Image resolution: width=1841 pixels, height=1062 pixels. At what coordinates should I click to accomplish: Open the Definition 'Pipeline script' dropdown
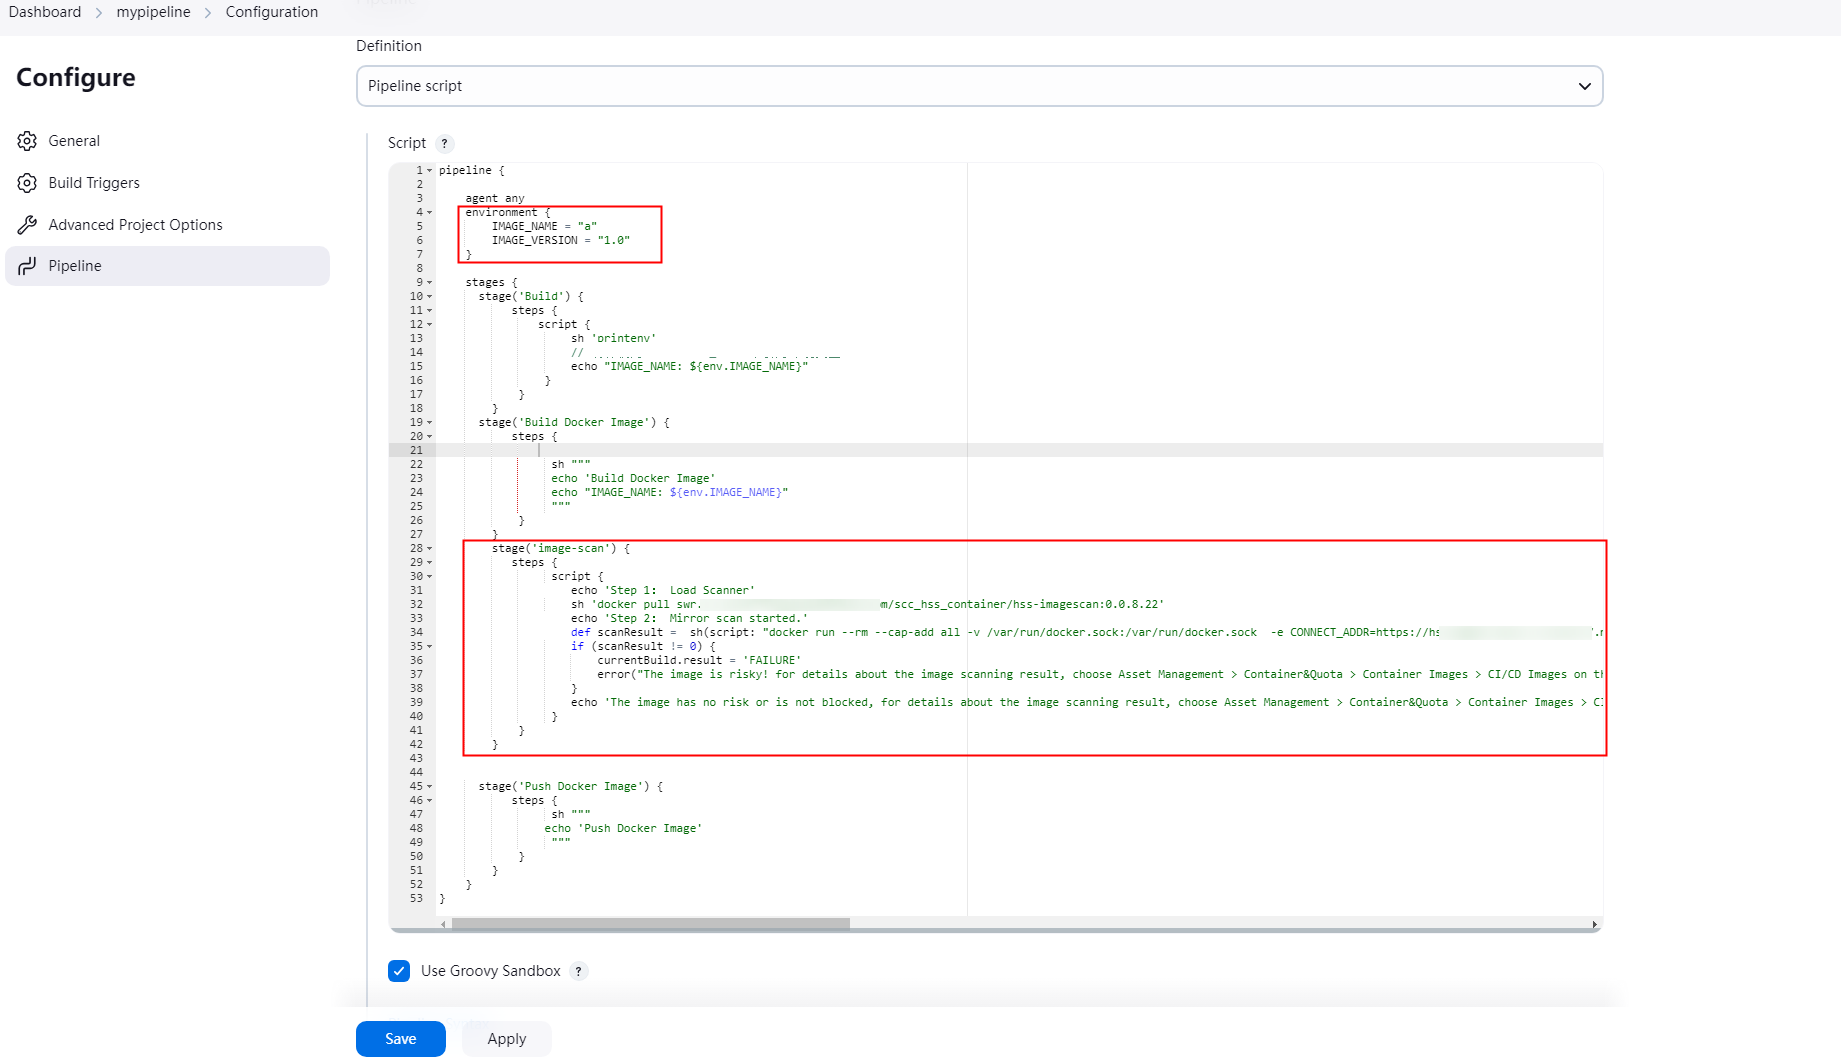(x=979, y=86)
